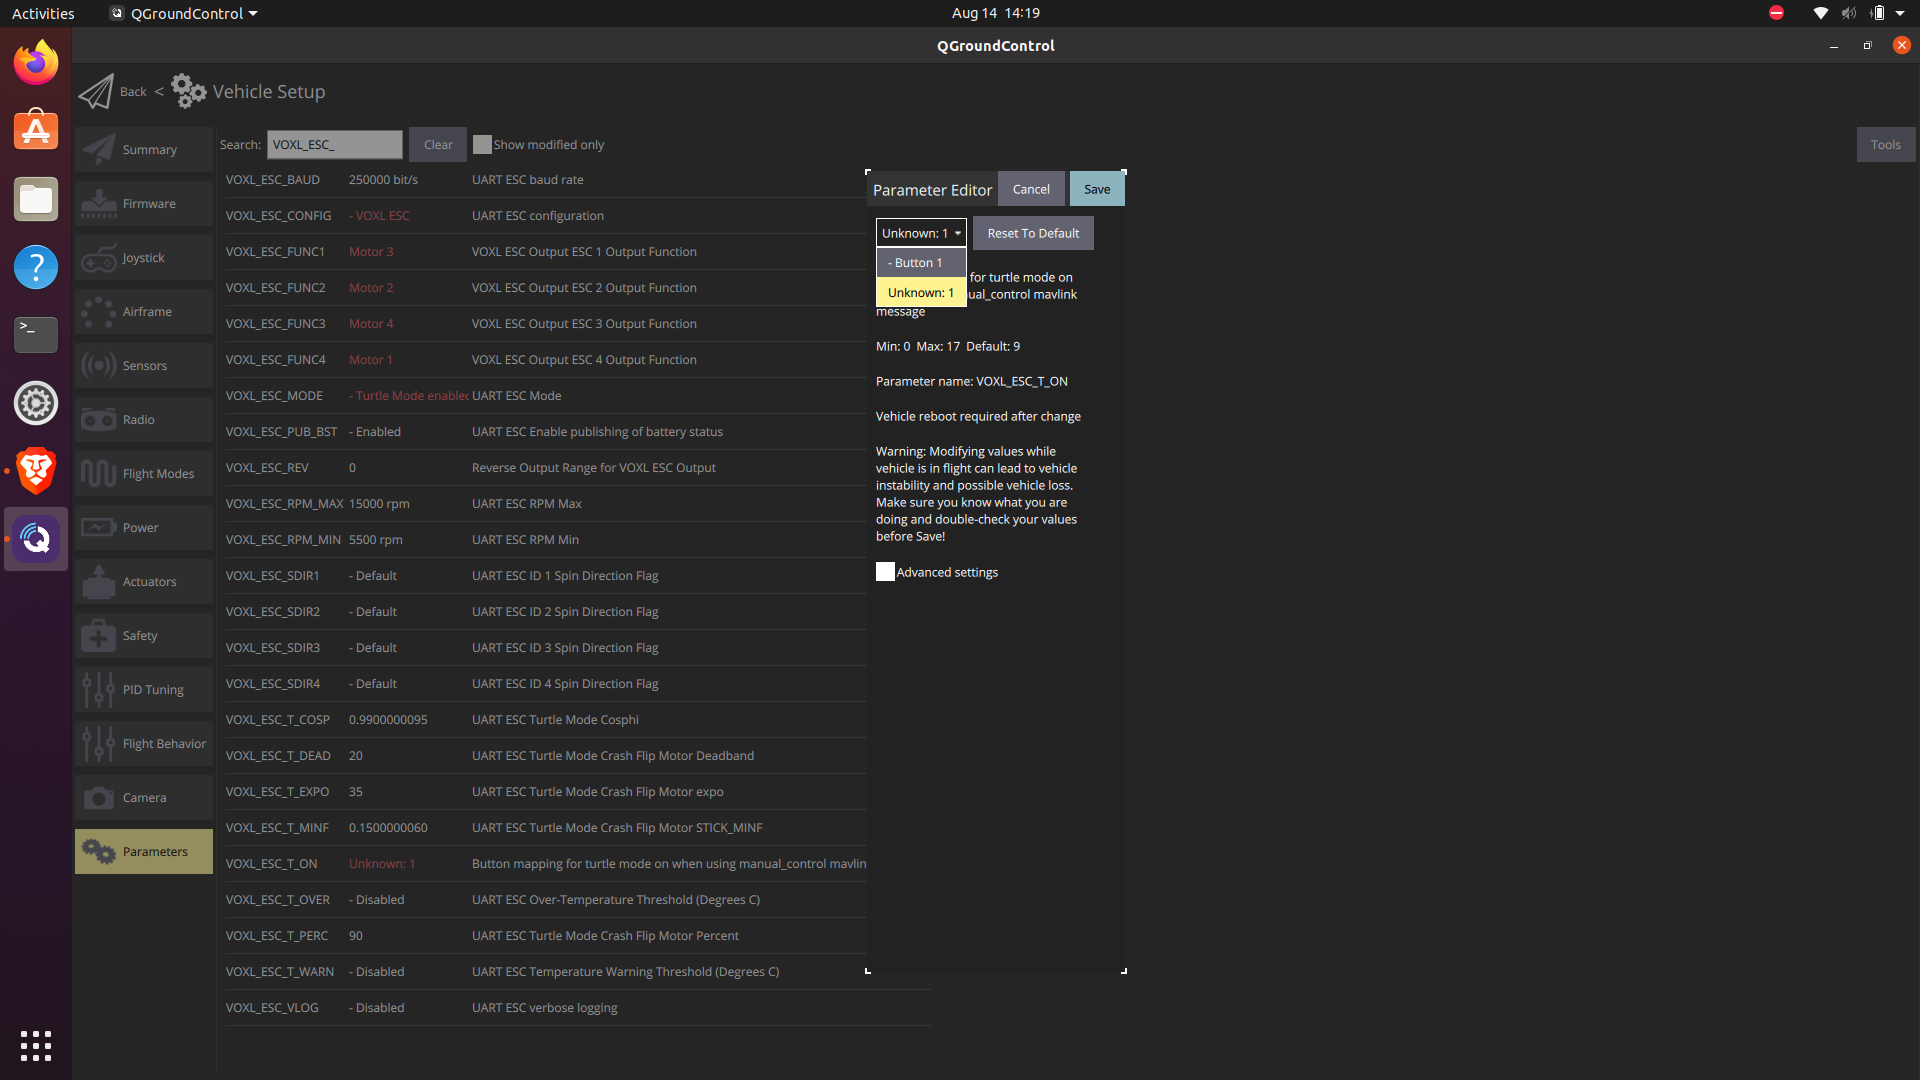Click 5500 rpm value of VOXL_ESC_RPM_MIN
The width and height of the screenshot is (1920, 1080).
pos(376,540)
